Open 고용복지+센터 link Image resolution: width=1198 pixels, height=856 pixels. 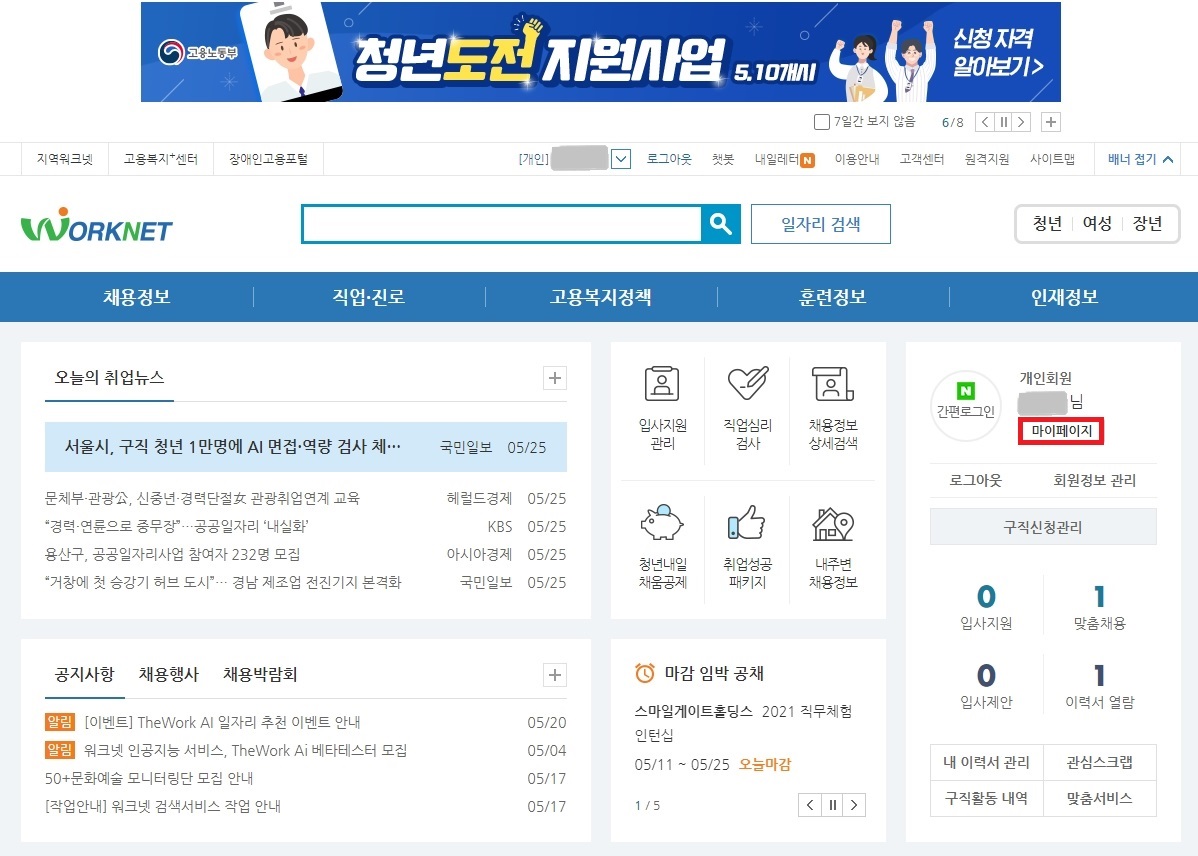click(x=160, y=159)
